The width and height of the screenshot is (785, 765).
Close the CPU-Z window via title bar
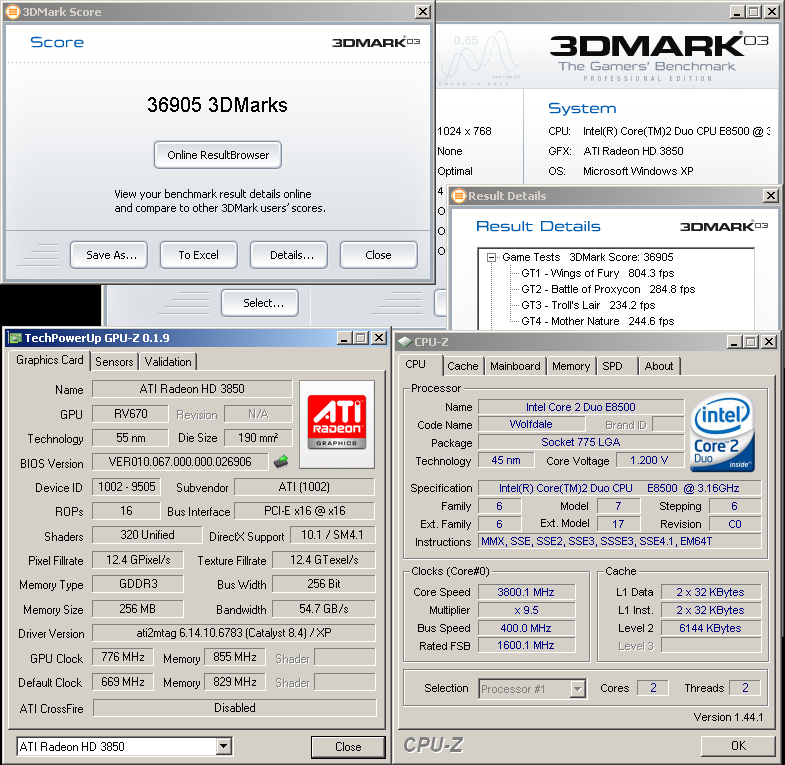pyautogui.click(x=769, y=342)
